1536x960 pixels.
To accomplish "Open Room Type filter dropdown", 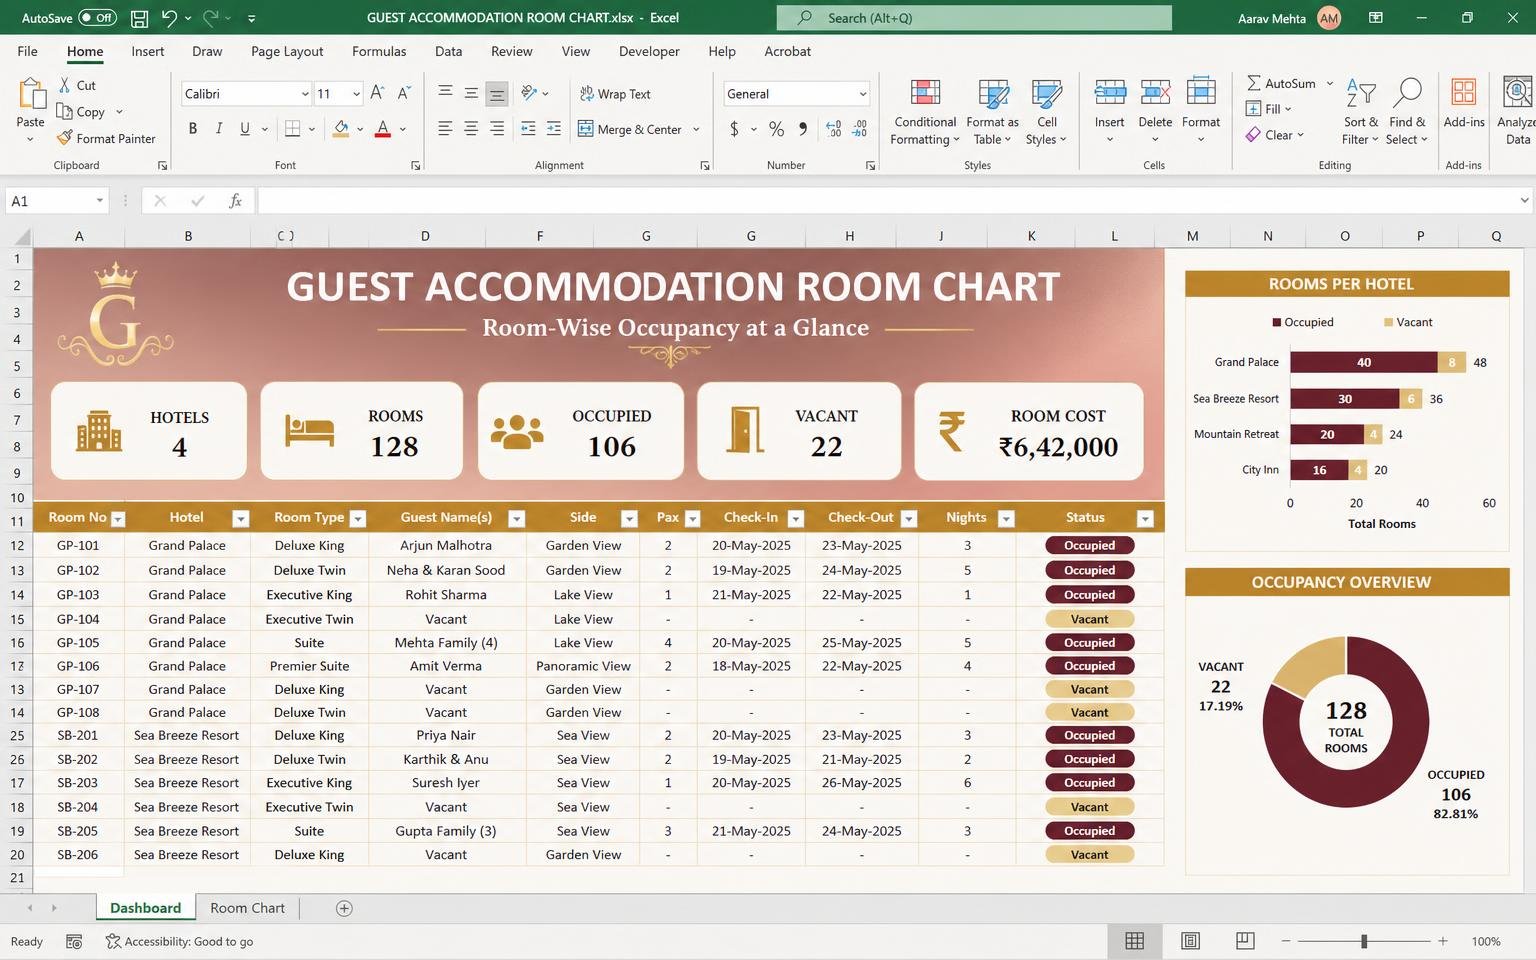I will (x=358, y=518).
